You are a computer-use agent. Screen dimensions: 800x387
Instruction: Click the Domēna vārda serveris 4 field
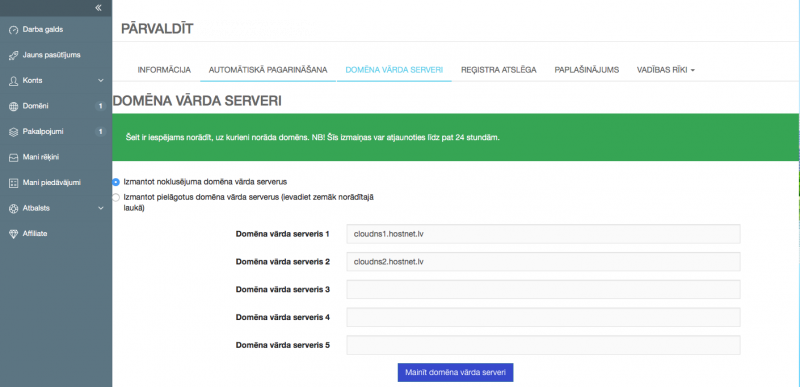coord(543,317)
